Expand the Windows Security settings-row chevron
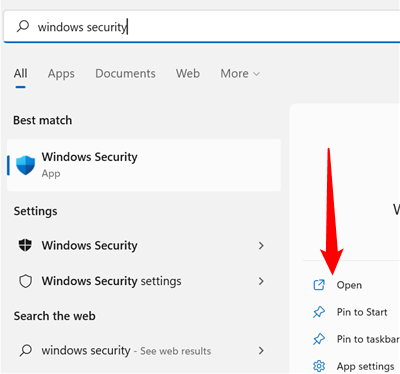400x374 pixels. click(x=261, y=246)
